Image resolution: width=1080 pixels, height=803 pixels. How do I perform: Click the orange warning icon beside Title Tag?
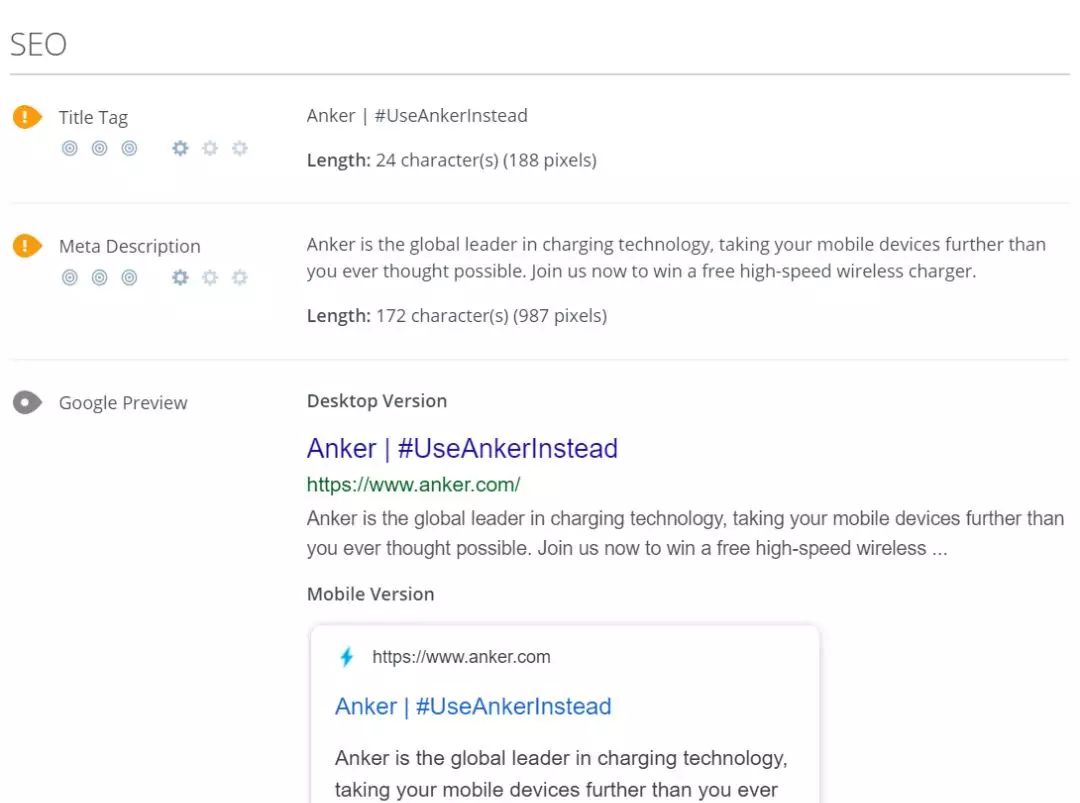(x=27, y=117)
